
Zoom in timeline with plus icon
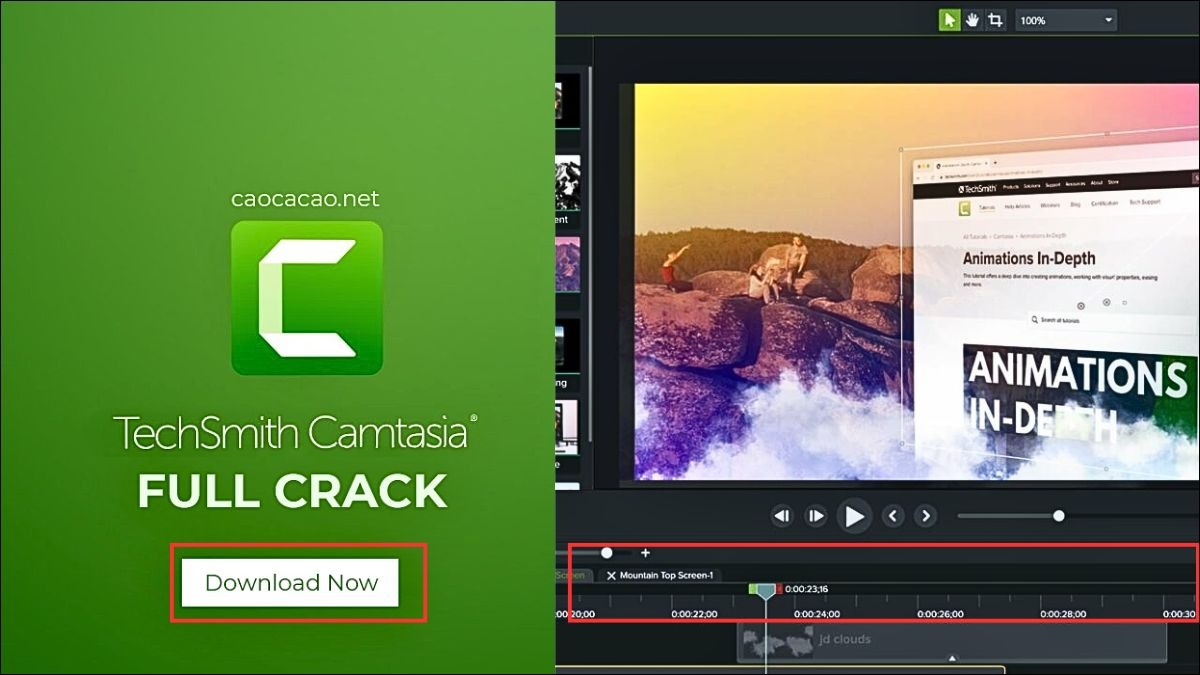pyautogui.click(x=645, y=552)
